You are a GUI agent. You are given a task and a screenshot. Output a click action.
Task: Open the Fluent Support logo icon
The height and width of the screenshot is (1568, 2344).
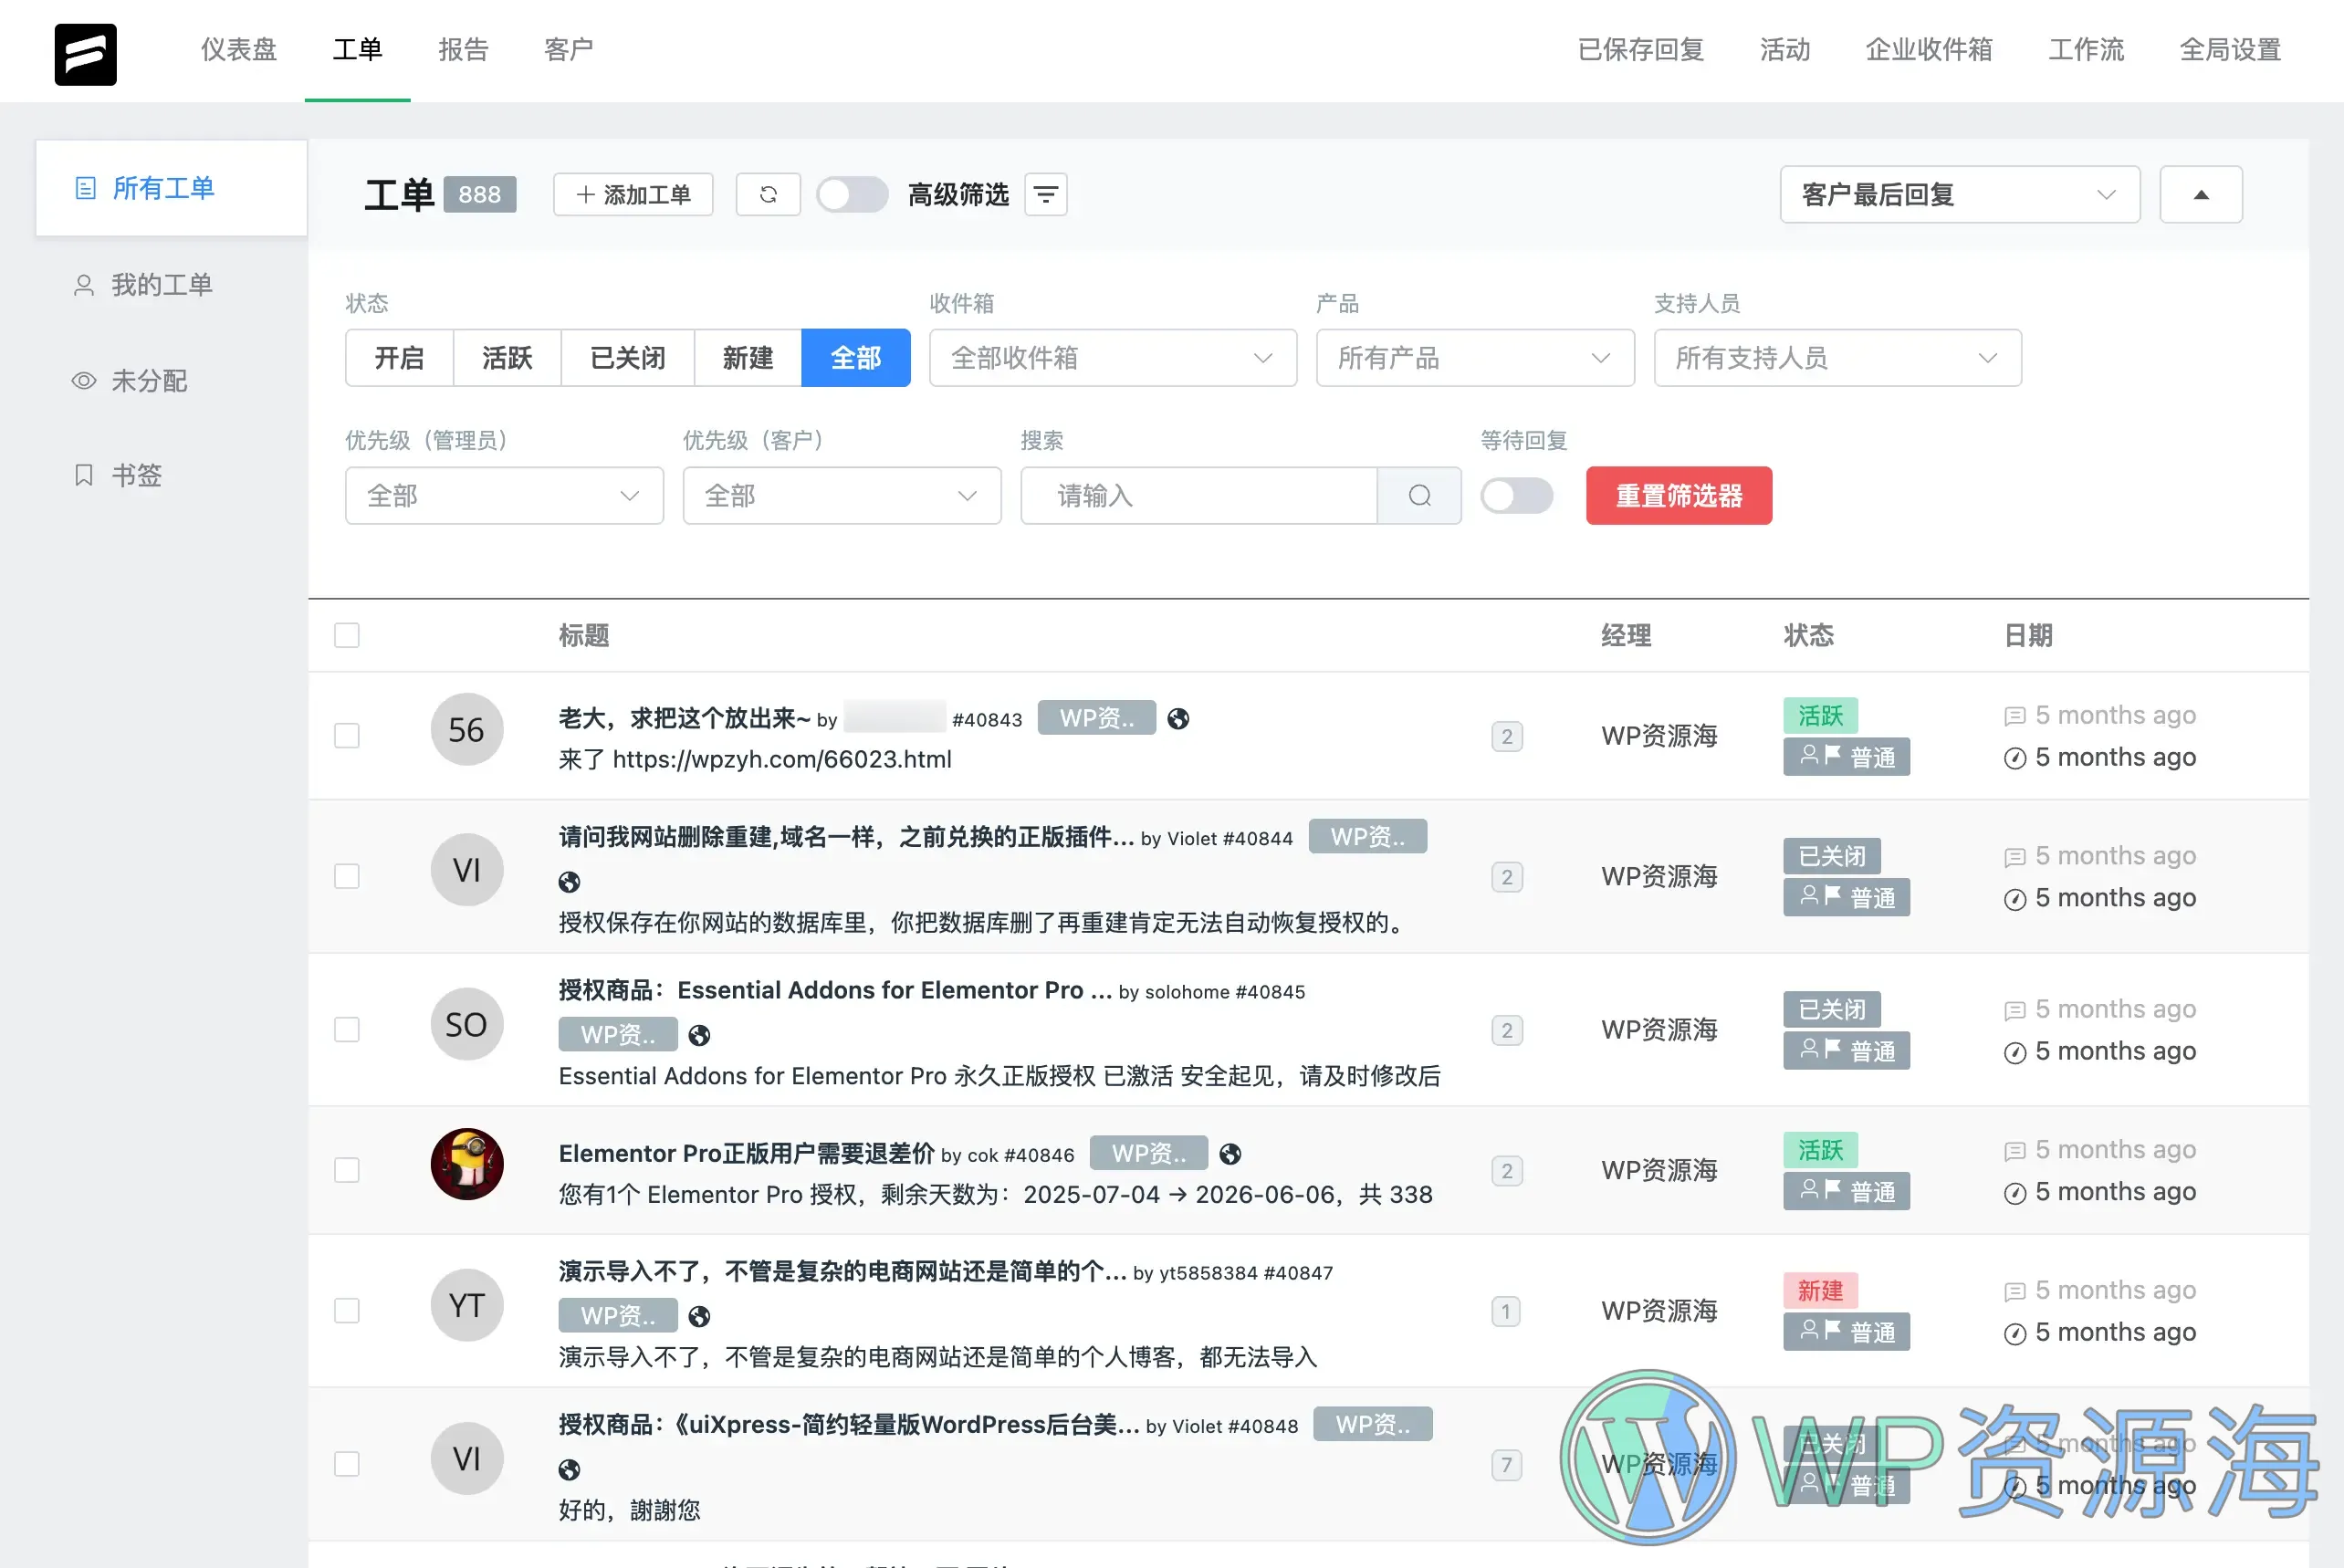(x=86, y=55)
